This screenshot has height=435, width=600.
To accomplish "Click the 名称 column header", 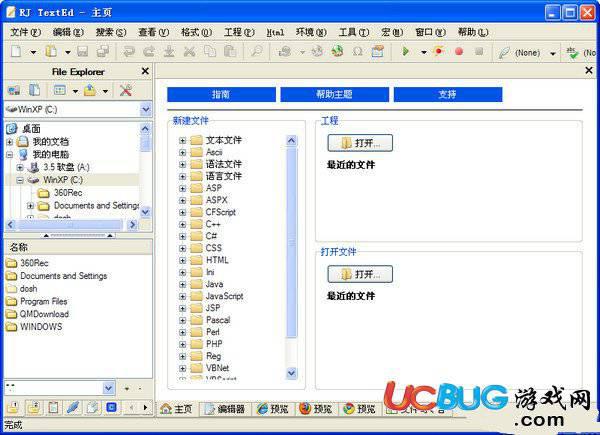I will [78, 247].
